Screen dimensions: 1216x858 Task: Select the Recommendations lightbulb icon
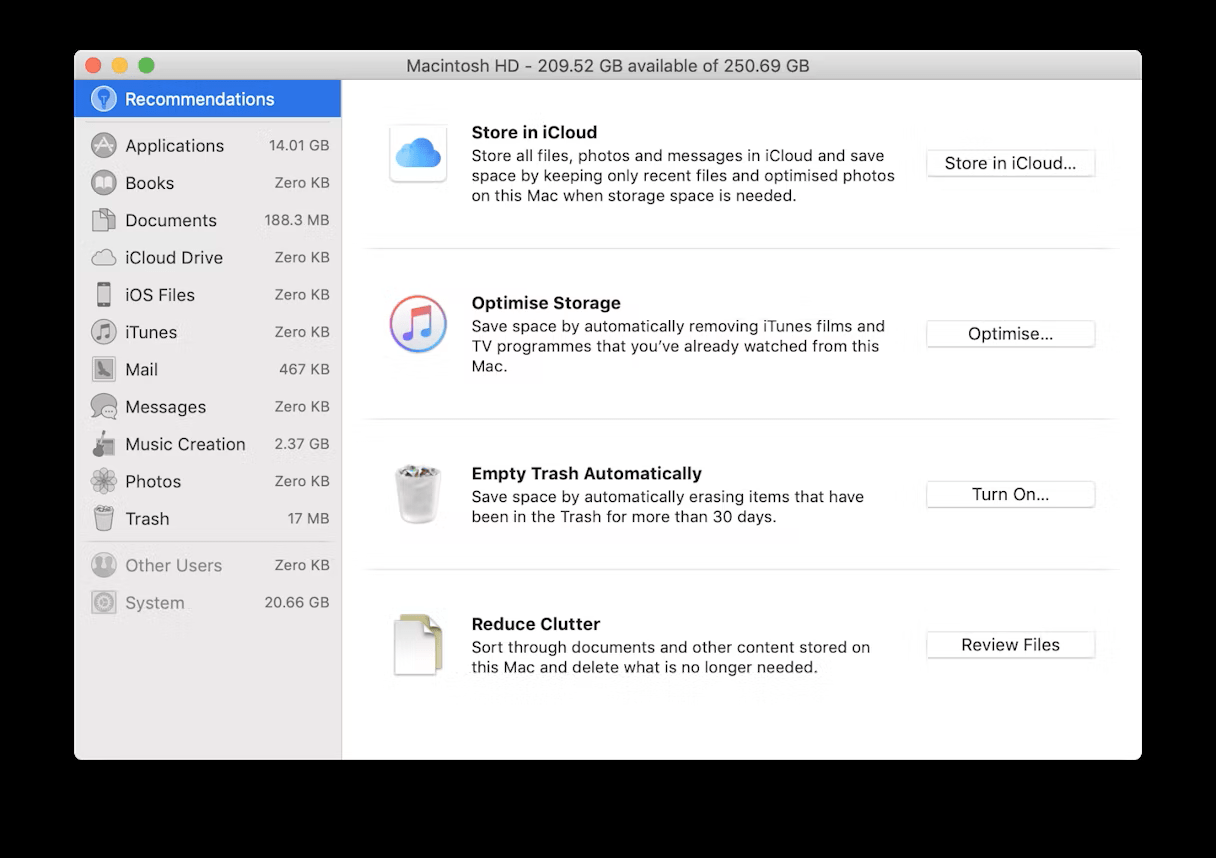tap(103, 98)
